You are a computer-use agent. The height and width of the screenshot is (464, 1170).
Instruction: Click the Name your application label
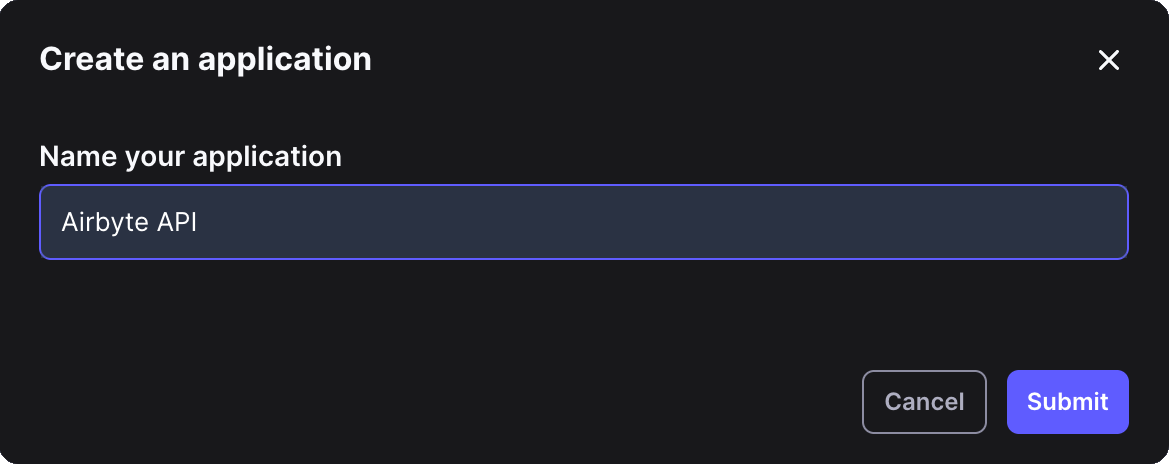pos(190,157)
